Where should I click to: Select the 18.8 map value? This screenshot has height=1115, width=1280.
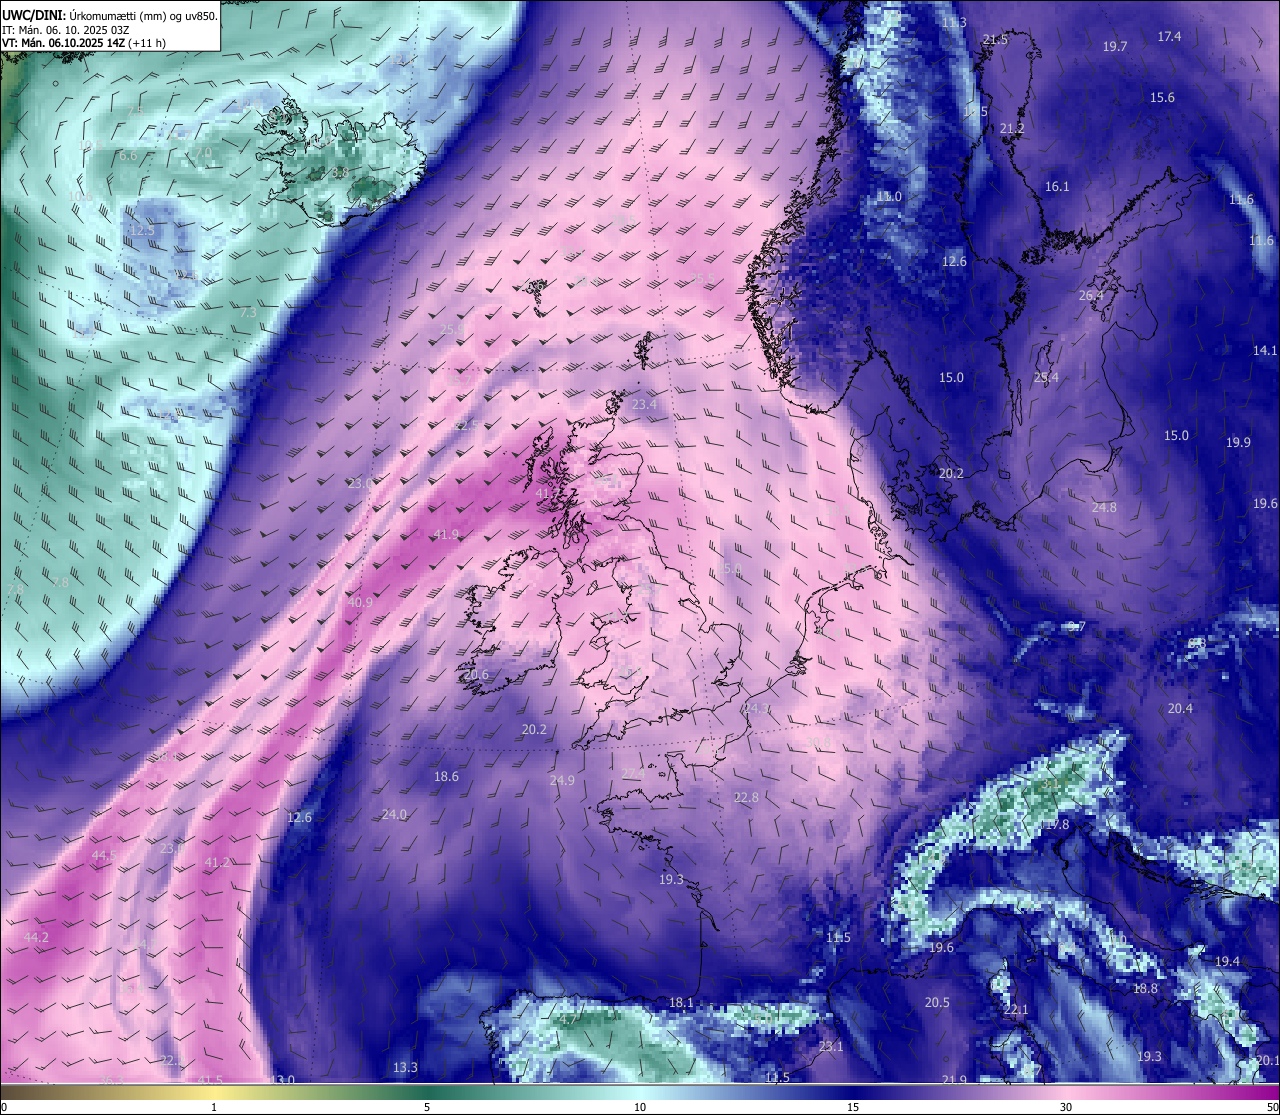coord(1145,989)
